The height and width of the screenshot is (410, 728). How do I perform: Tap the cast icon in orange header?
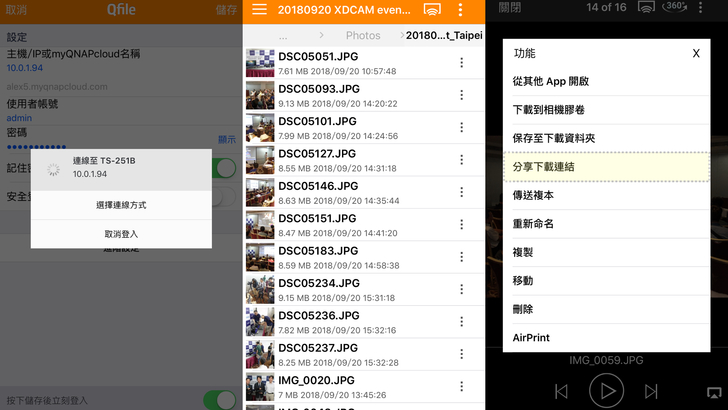pos(433,9)
